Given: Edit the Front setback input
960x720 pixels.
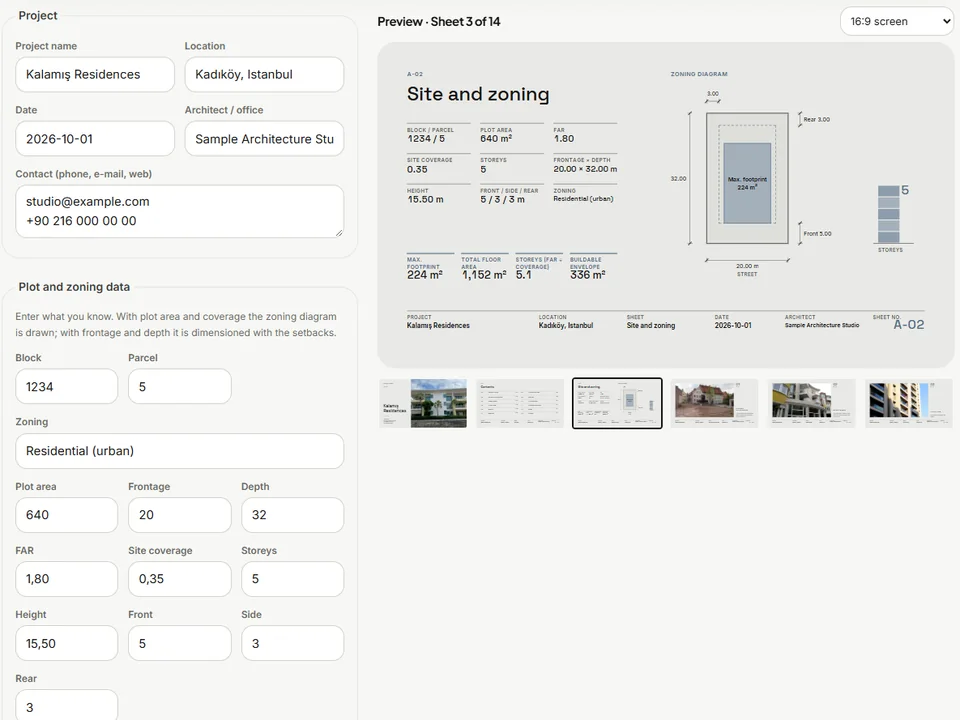Looking at the screenshot, I should (180, 643).
